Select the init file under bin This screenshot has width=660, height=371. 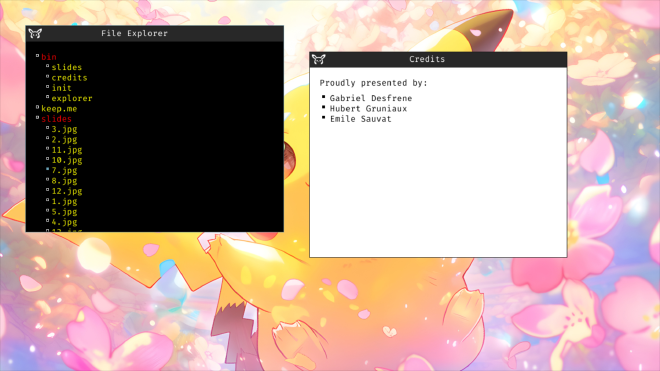point(61,88)
